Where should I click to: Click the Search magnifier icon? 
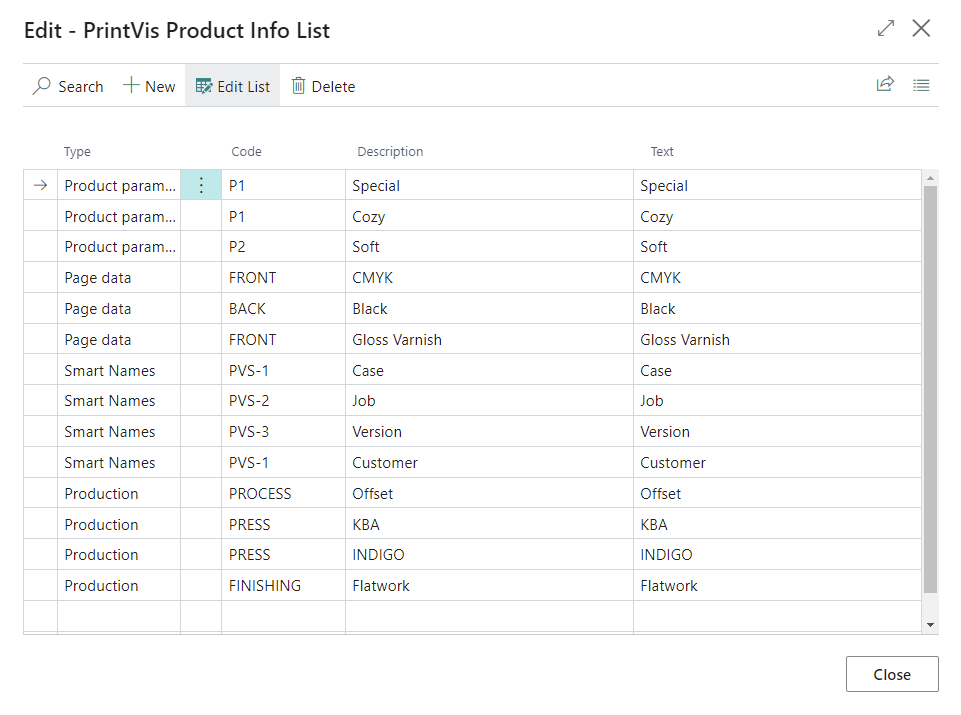pos(41,86)
